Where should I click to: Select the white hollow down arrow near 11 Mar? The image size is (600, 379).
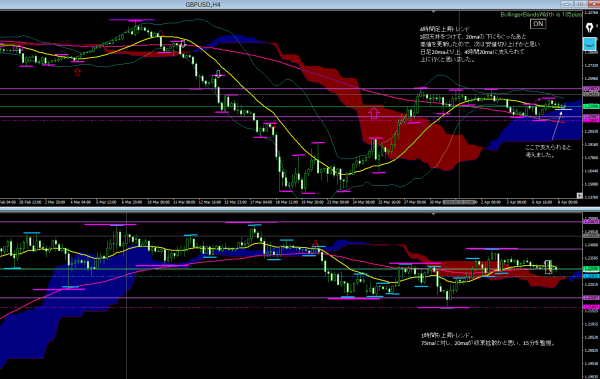(183, 43)
